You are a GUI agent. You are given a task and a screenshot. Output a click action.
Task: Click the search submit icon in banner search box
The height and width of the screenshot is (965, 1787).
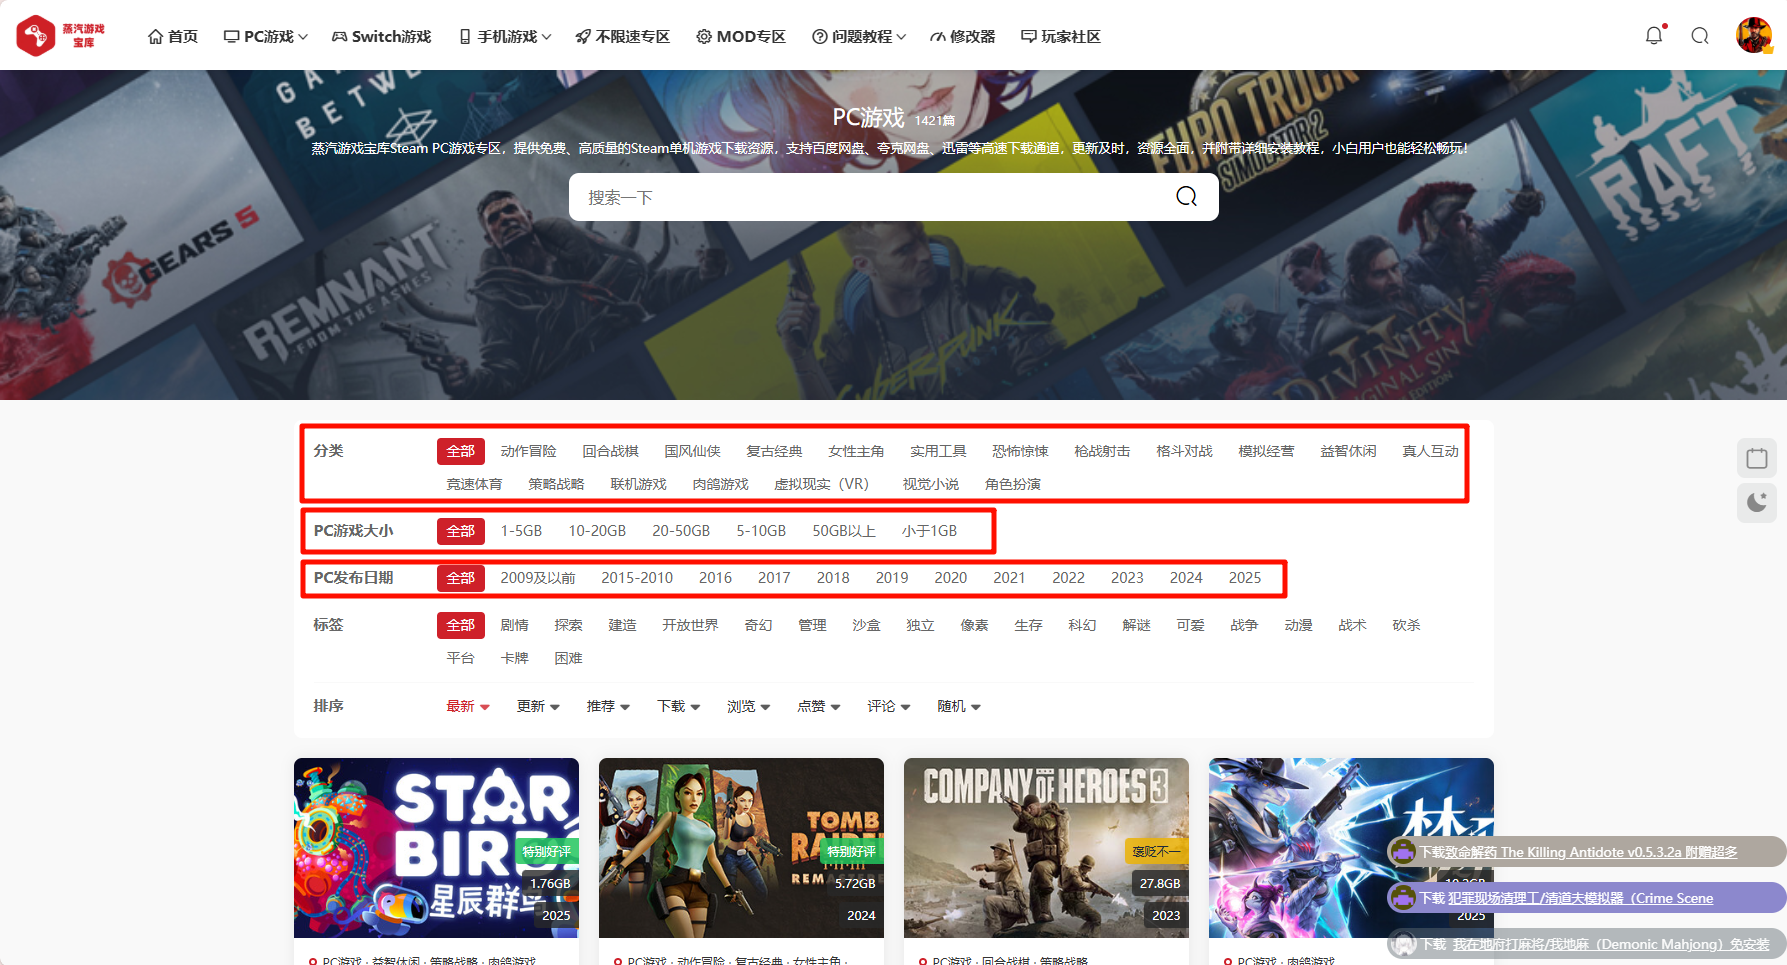1187,197
